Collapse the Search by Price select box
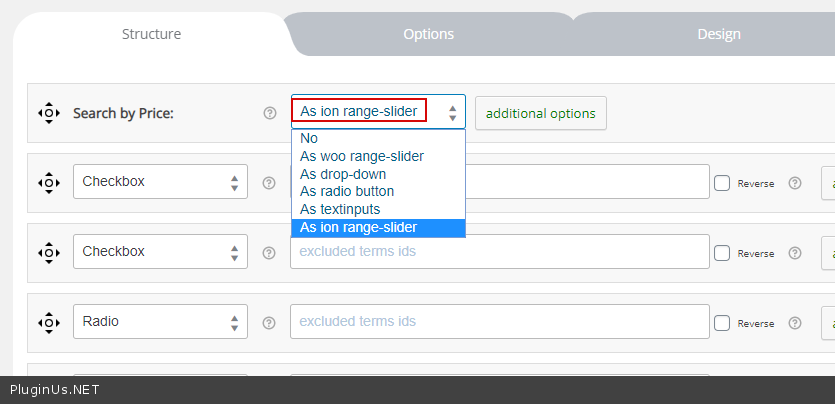Image resolution: width=835 pixels, height=404 pixels. click(x=378, y=112)
